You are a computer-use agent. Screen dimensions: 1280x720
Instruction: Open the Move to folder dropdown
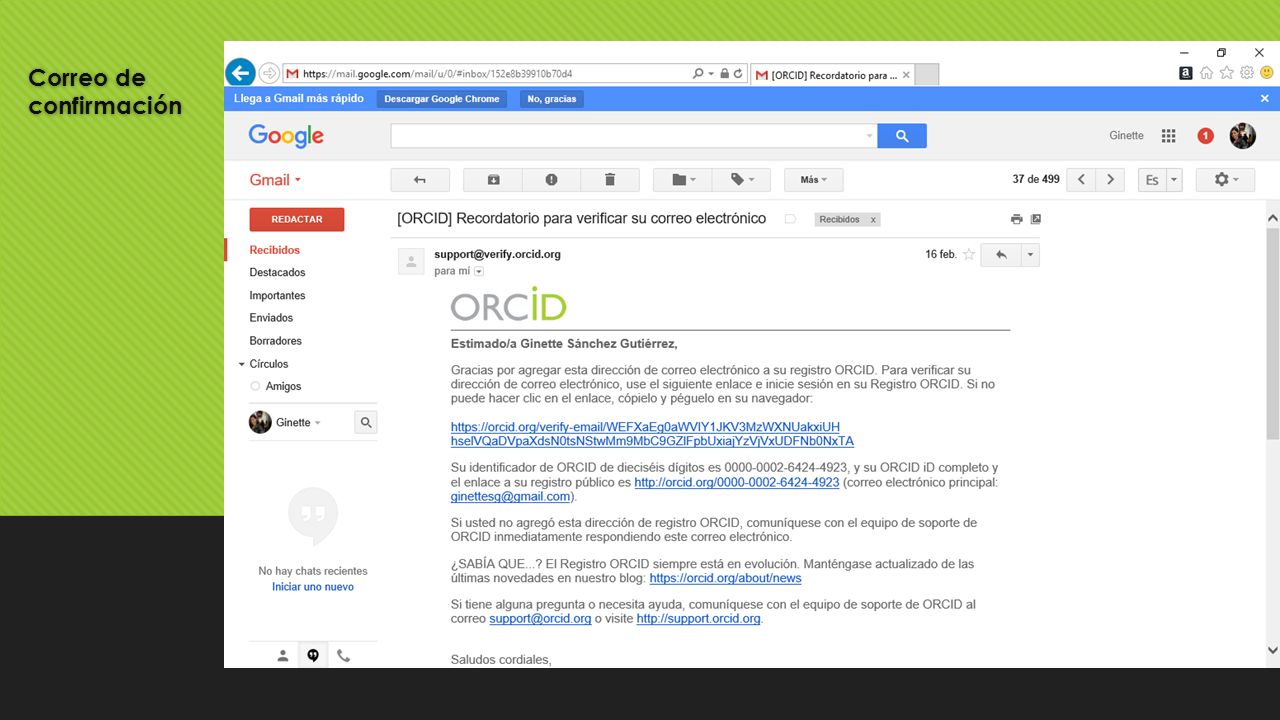[682, 180]
